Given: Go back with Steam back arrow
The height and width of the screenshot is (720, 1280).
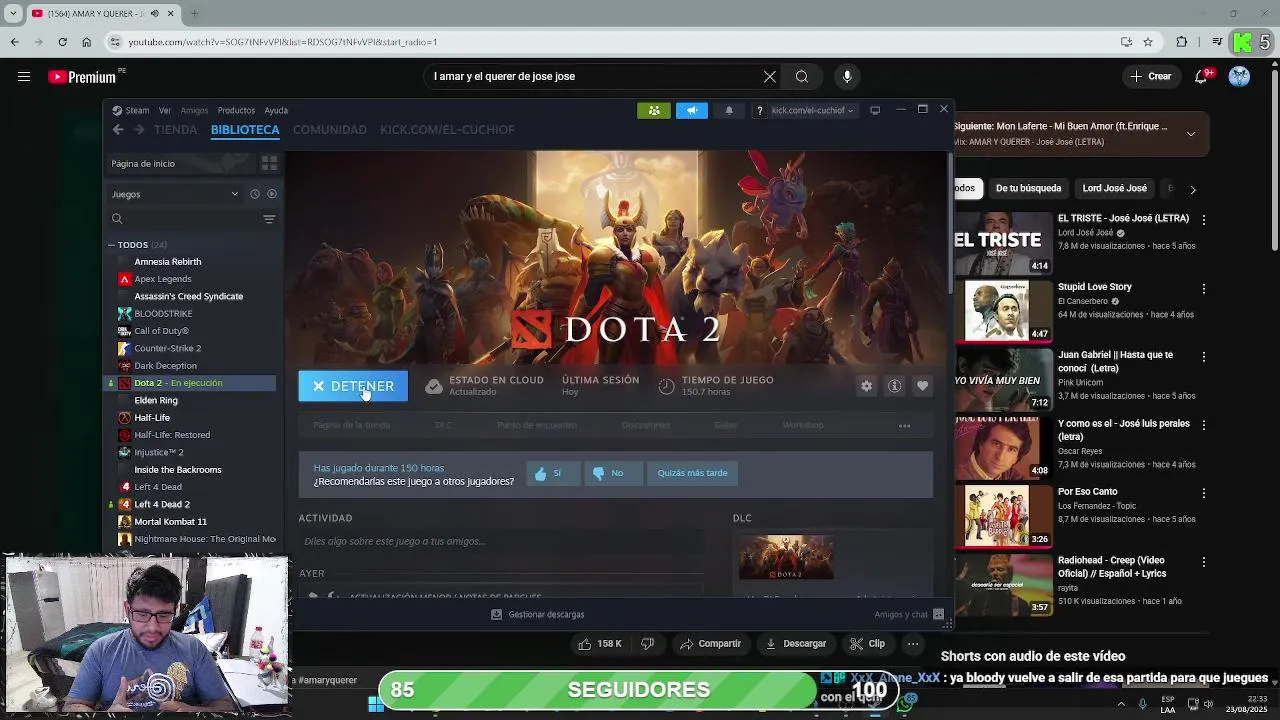Looking at the screenshot, I should click(118, 130).
